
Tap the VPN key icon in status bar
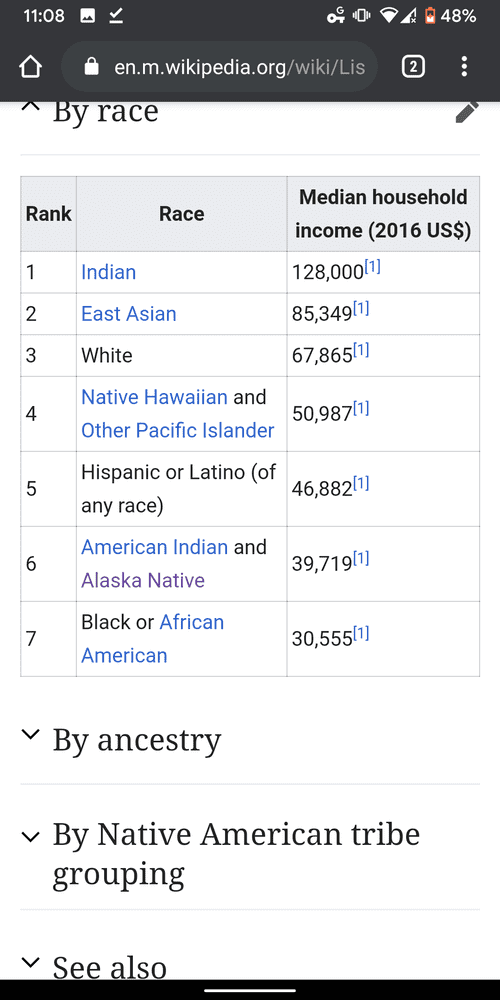click(x=335, y=16)
